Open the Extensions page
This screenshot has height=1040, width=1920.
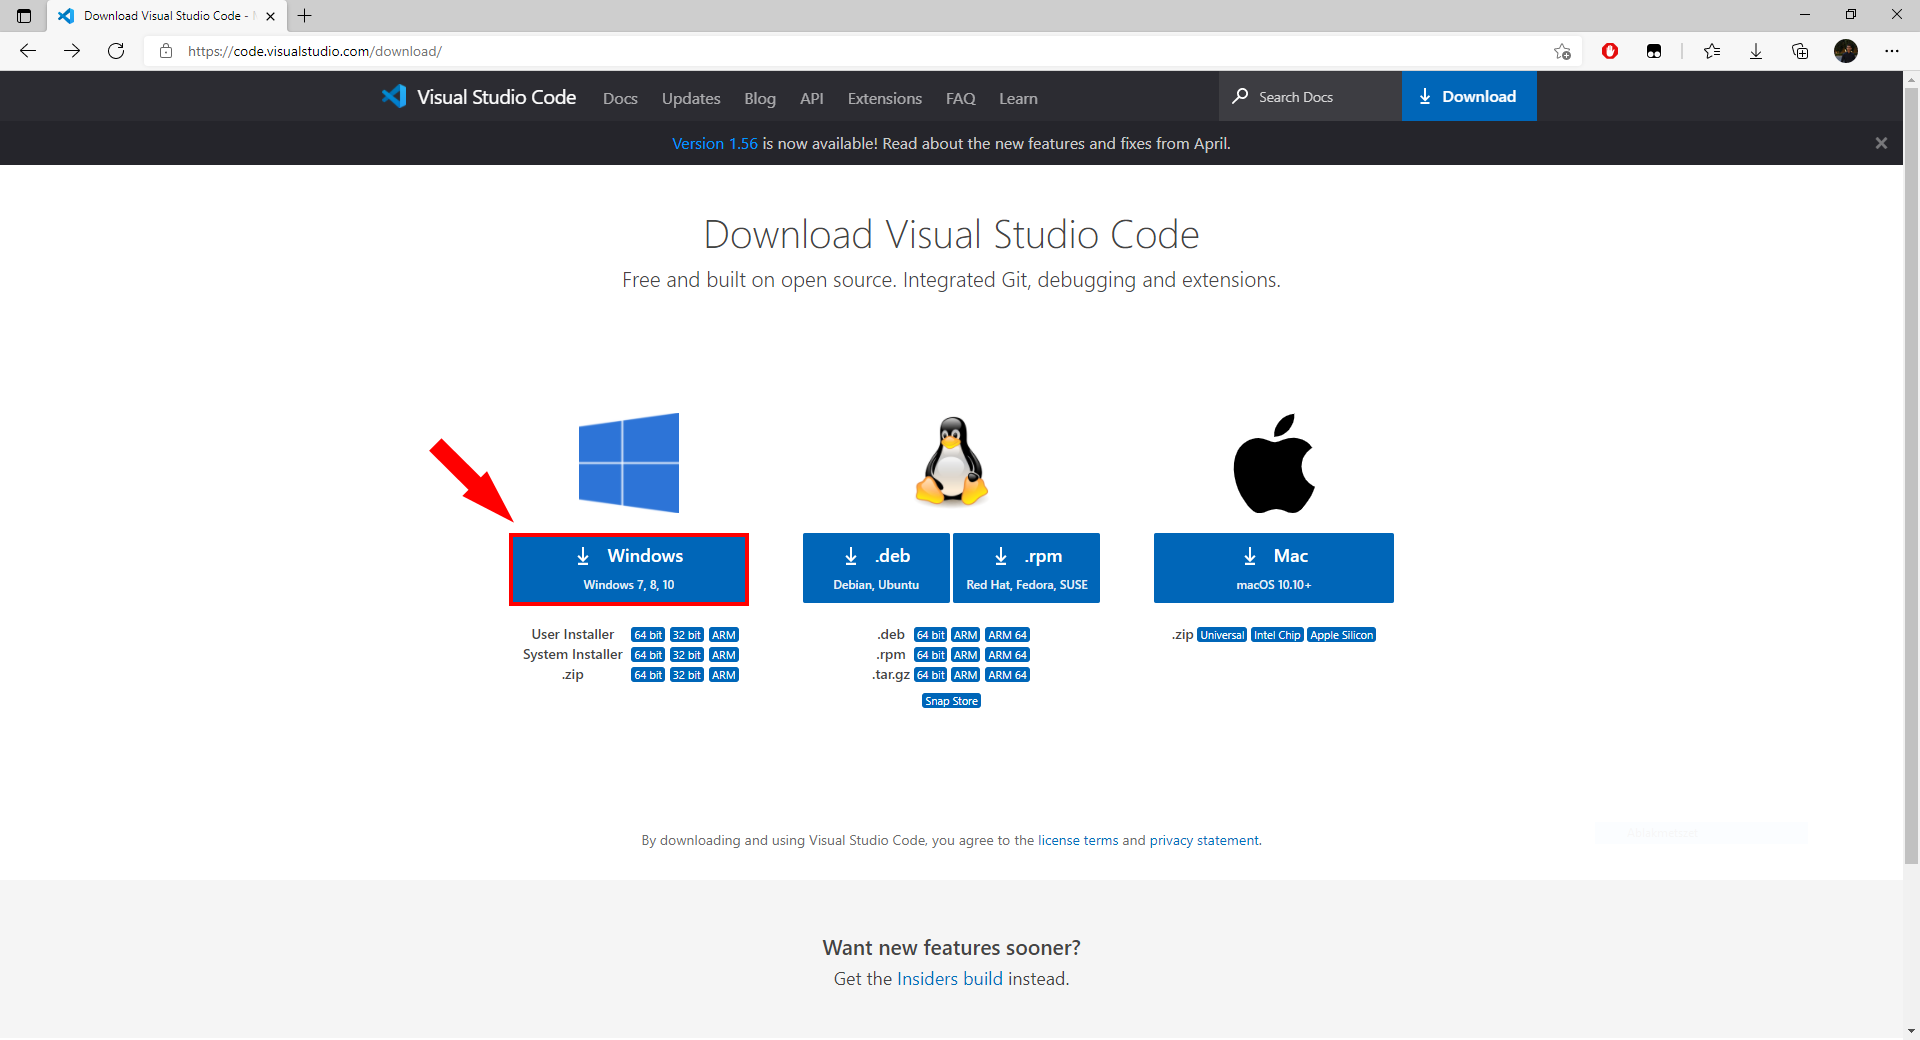[x=885, y=98]
